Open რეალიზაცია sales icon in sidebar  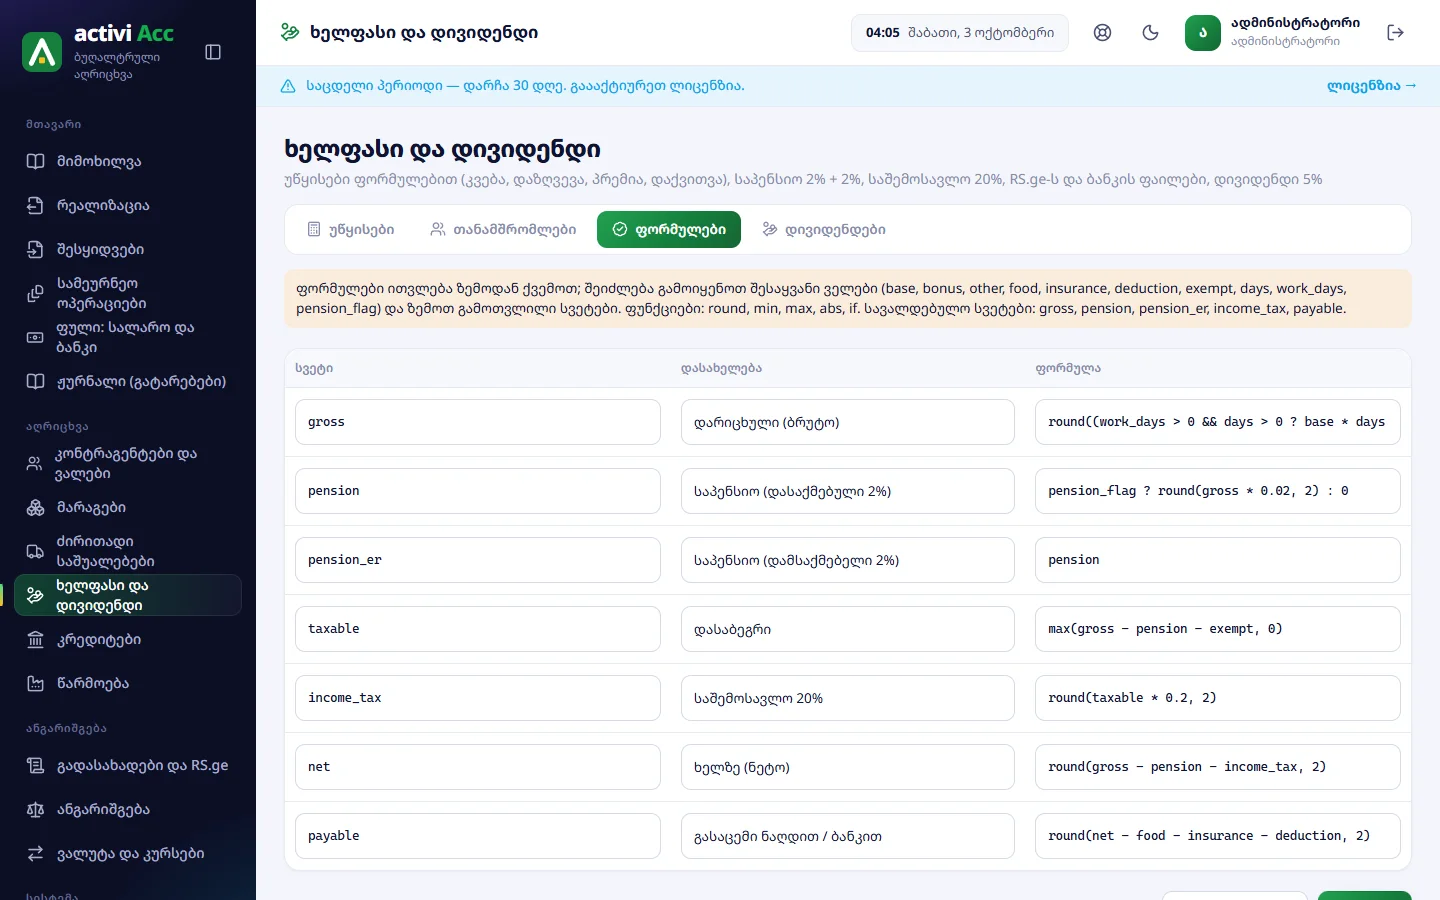[35, 205]
